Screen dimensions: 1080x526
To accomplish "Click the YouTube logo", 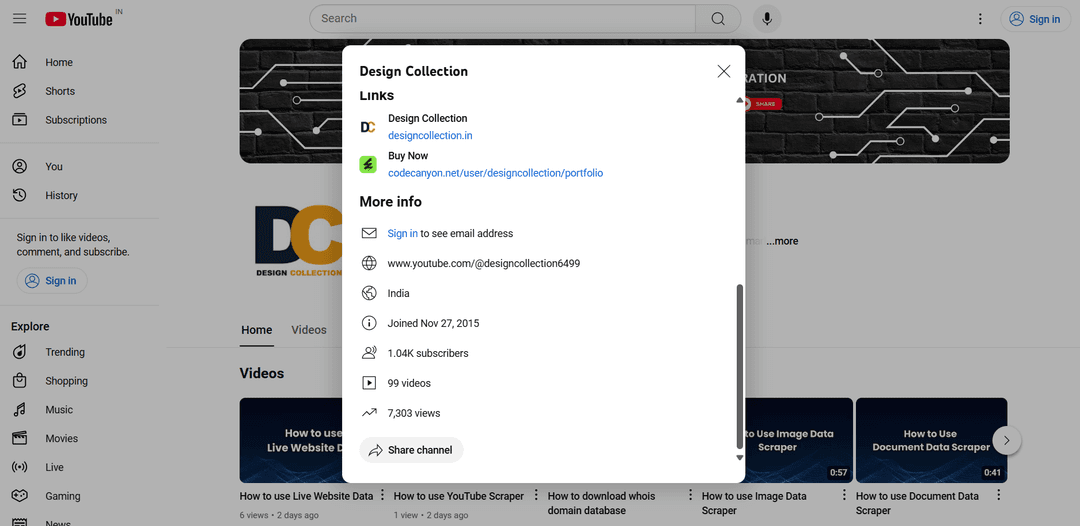I will point(79,19).
